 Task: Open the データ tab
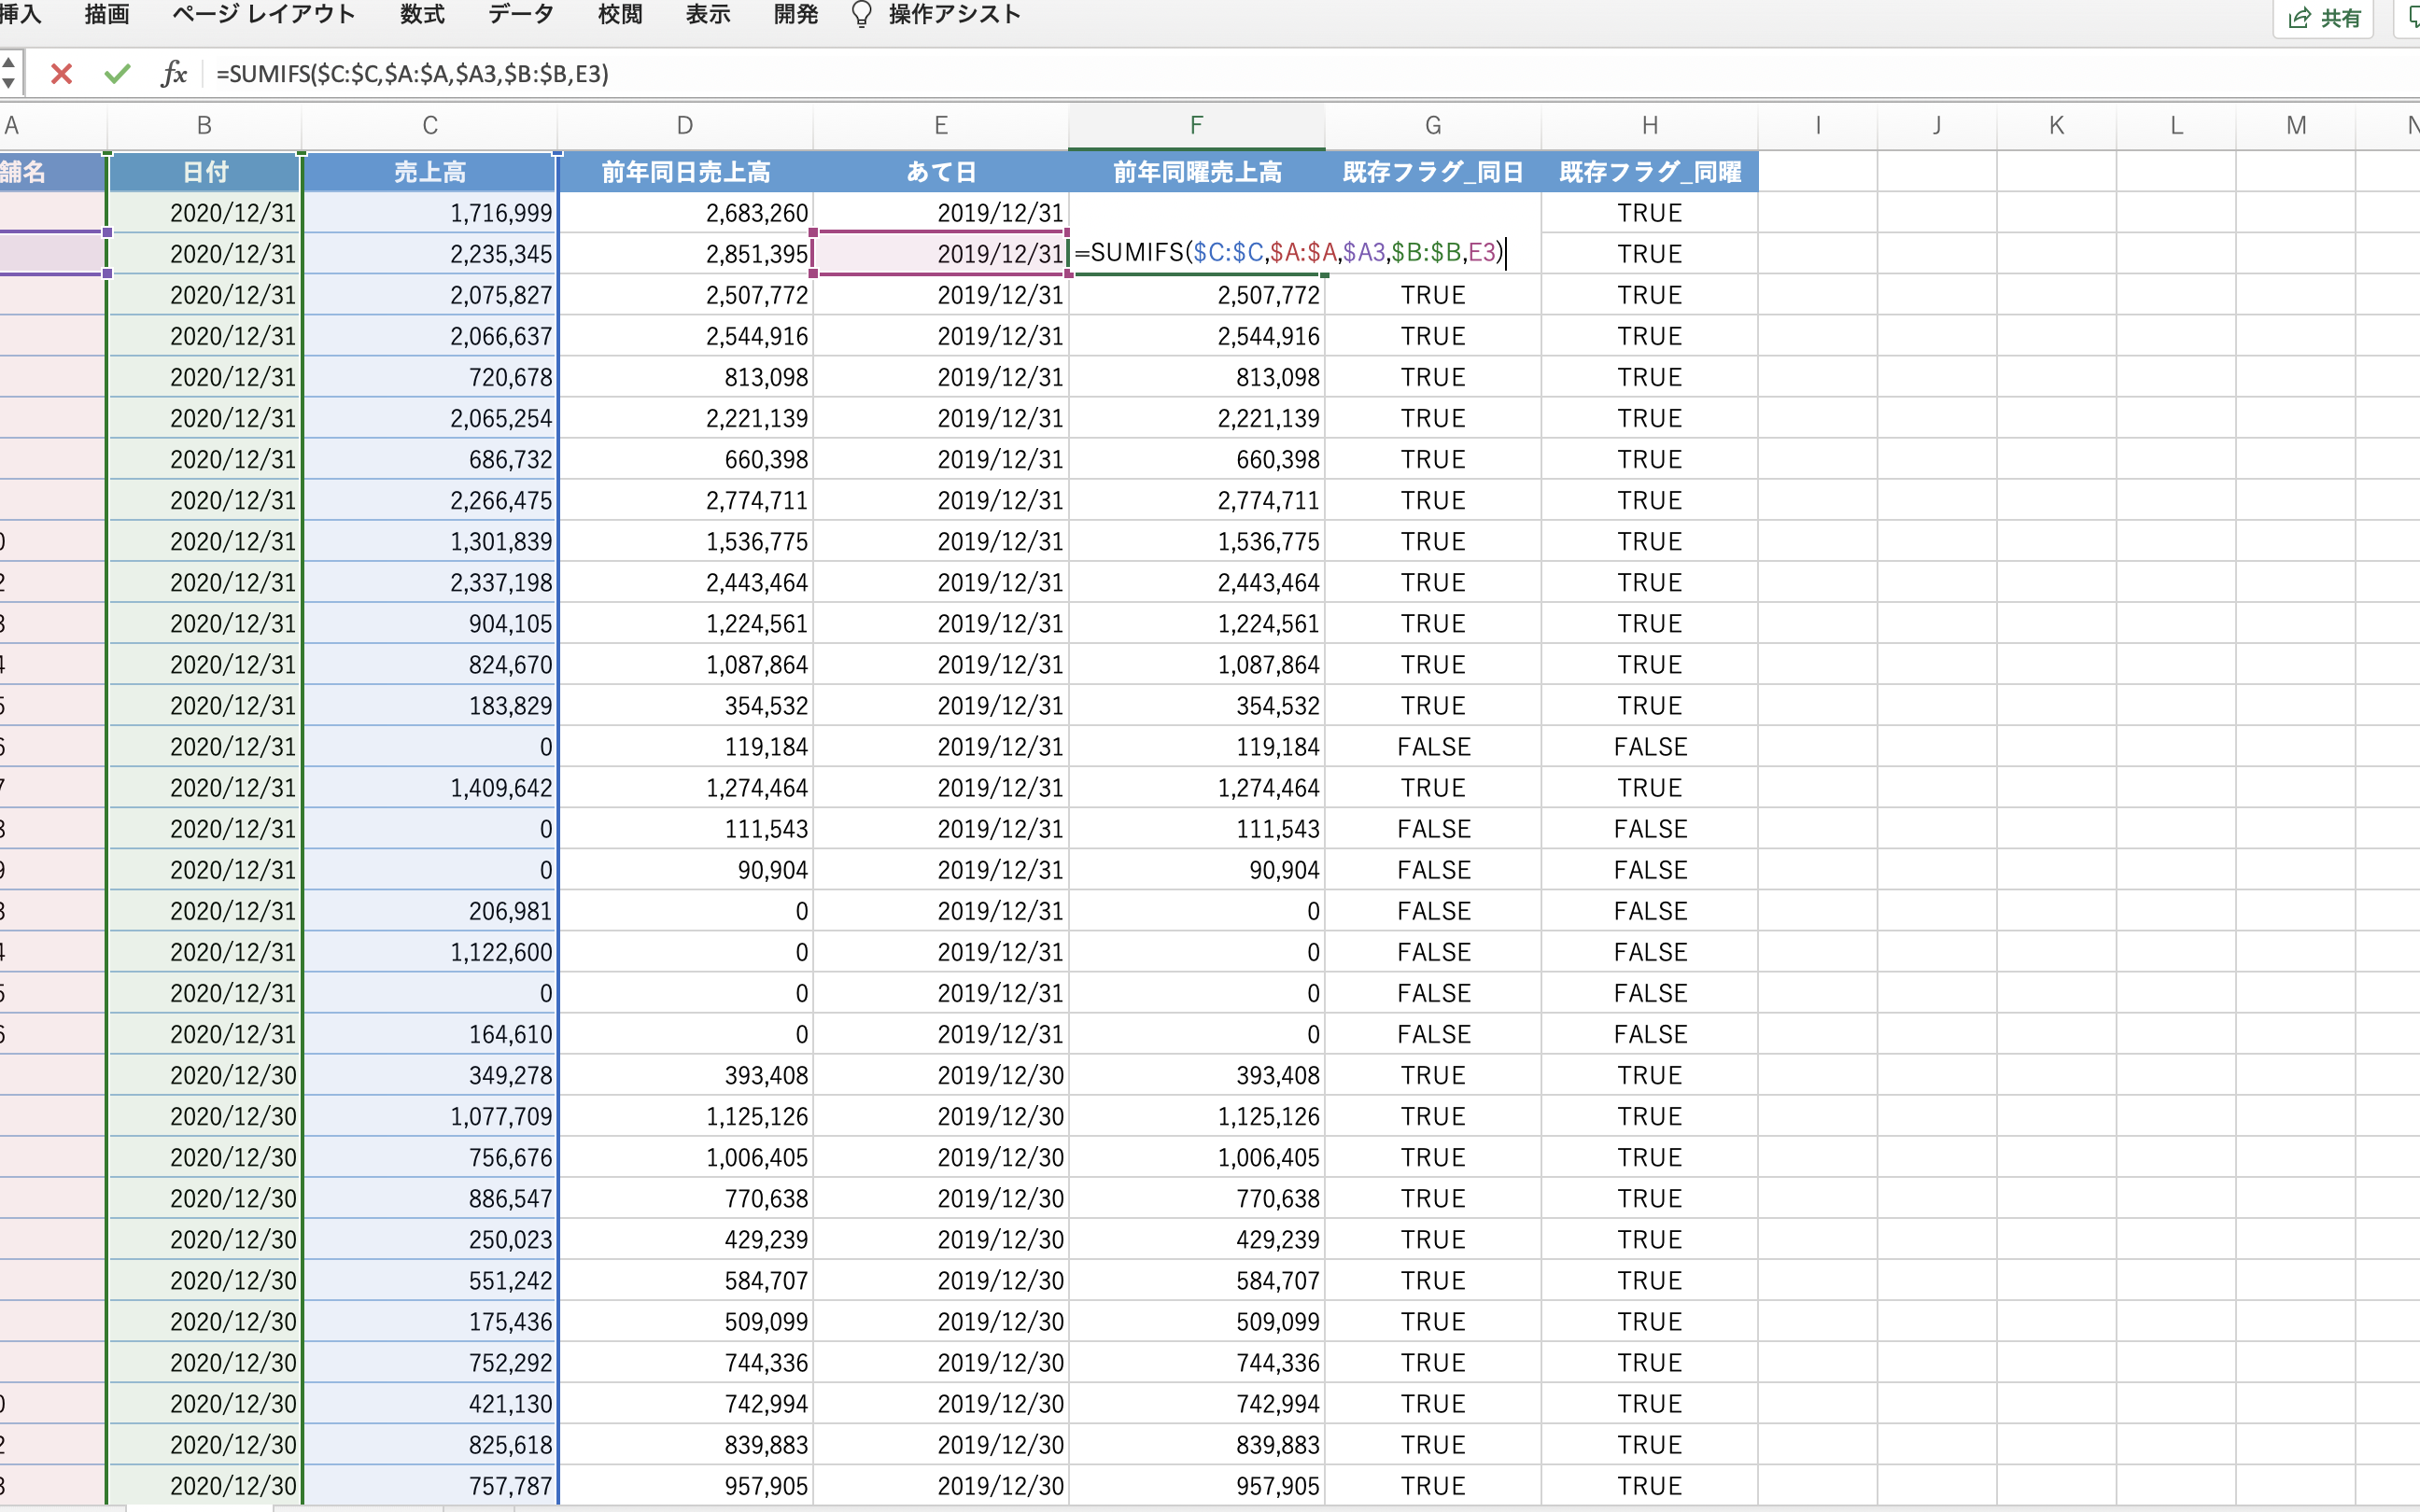519,14
